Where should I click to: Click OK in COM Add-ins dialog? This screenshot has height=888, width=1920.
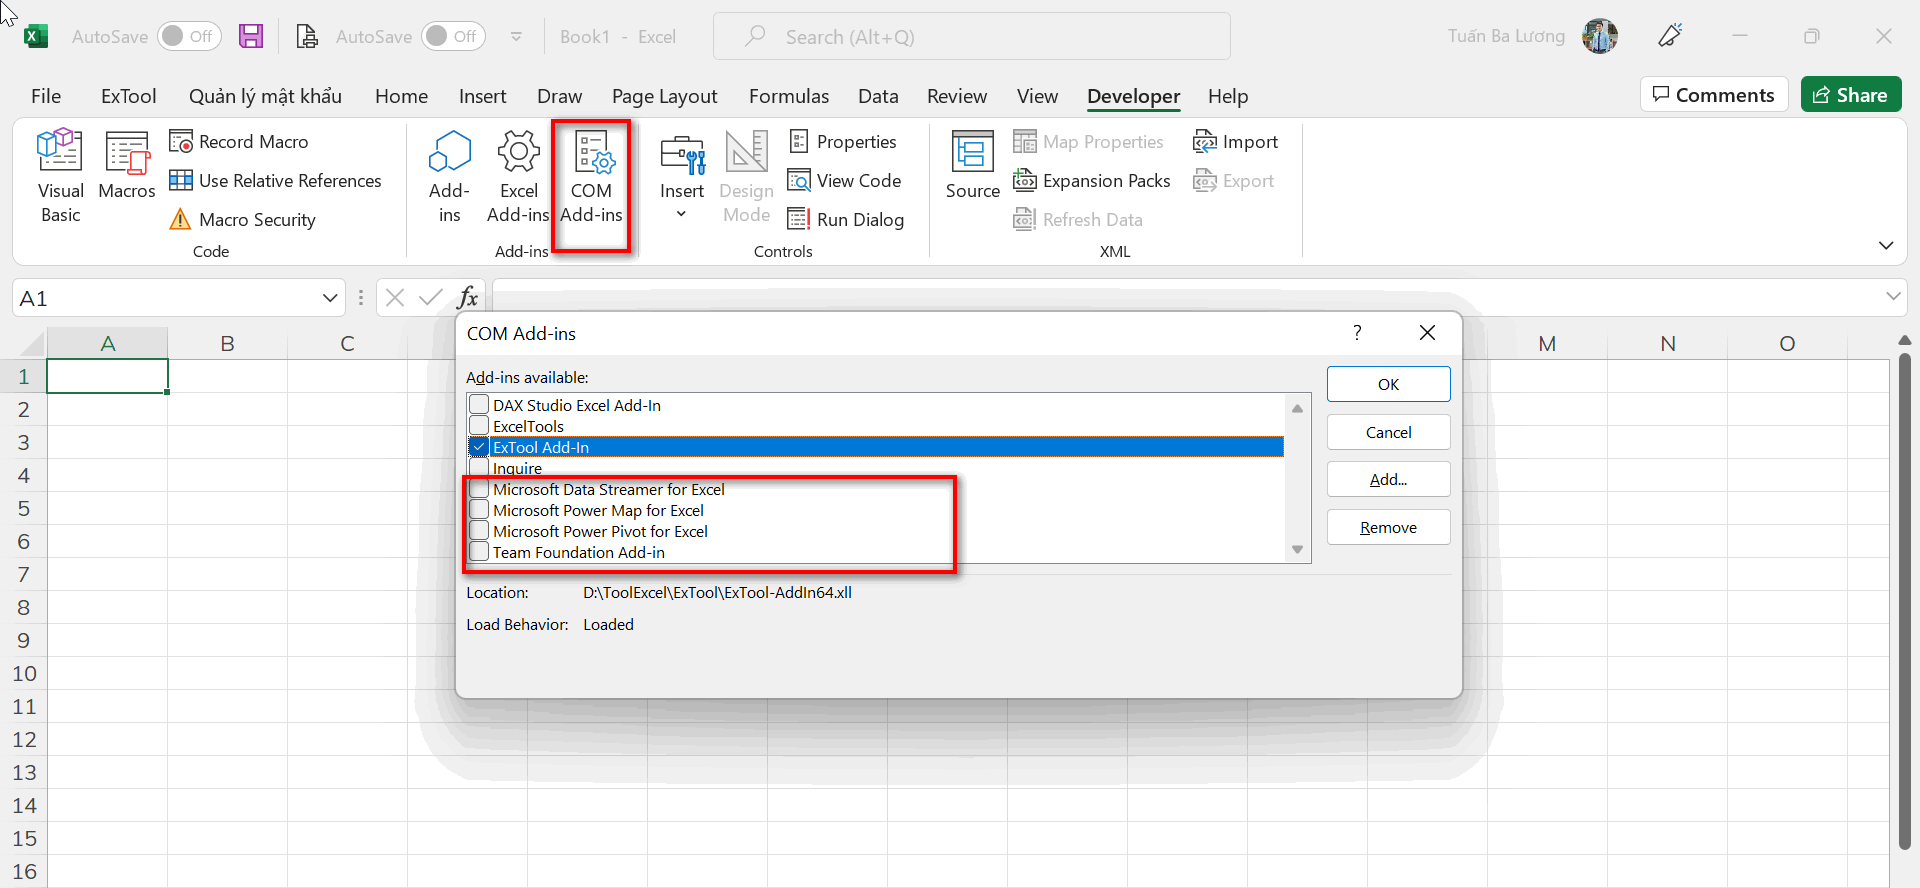[1388, 384]
